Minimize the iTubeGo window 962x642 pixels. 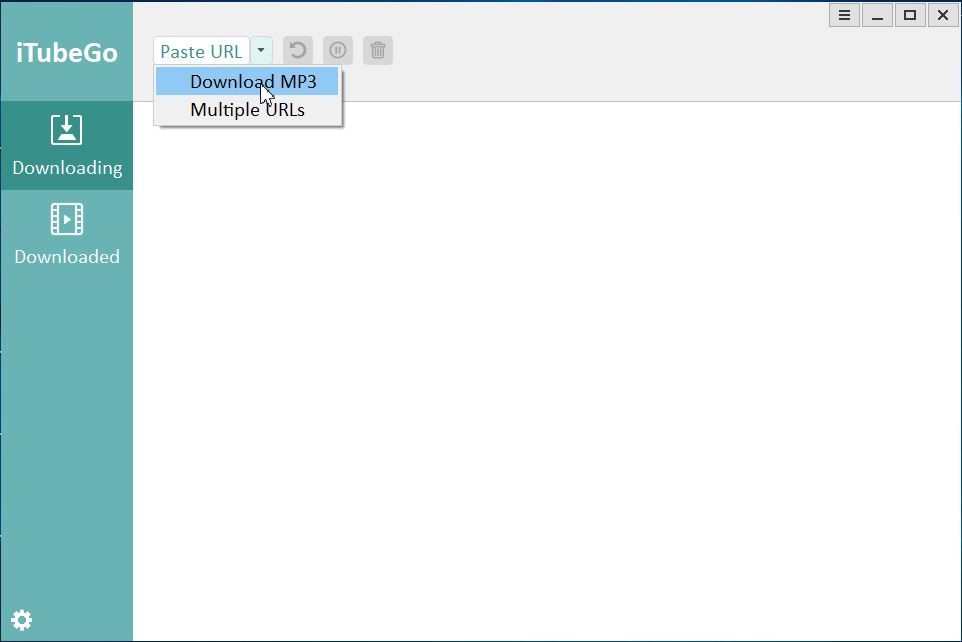coord(877,15)
